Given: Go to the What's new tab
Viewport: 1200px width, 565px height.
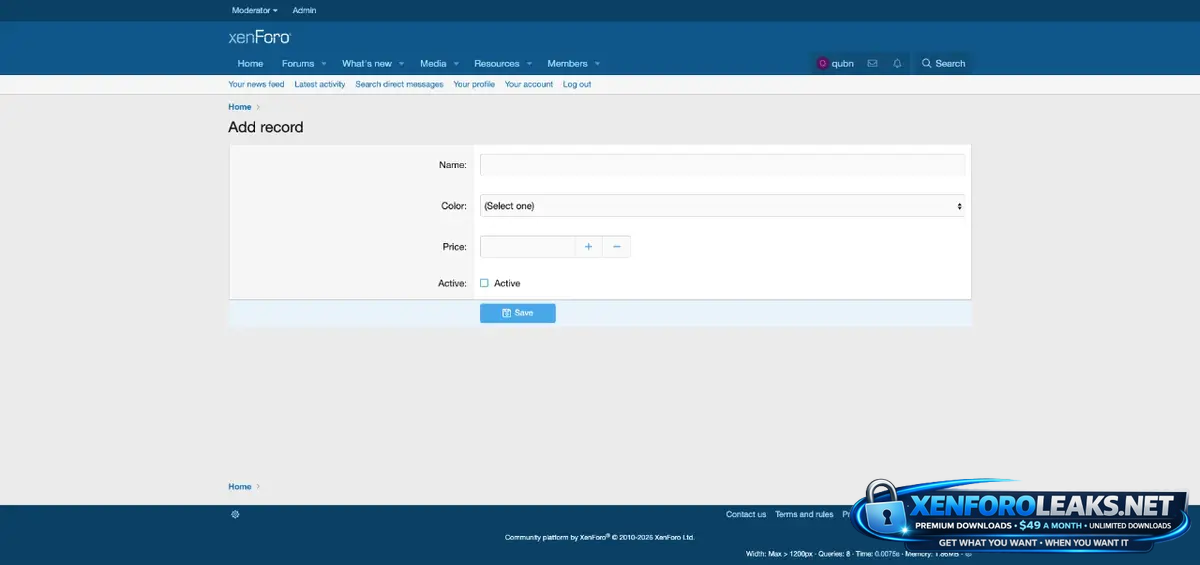Looking at the screenshot, I should [366, 63].
